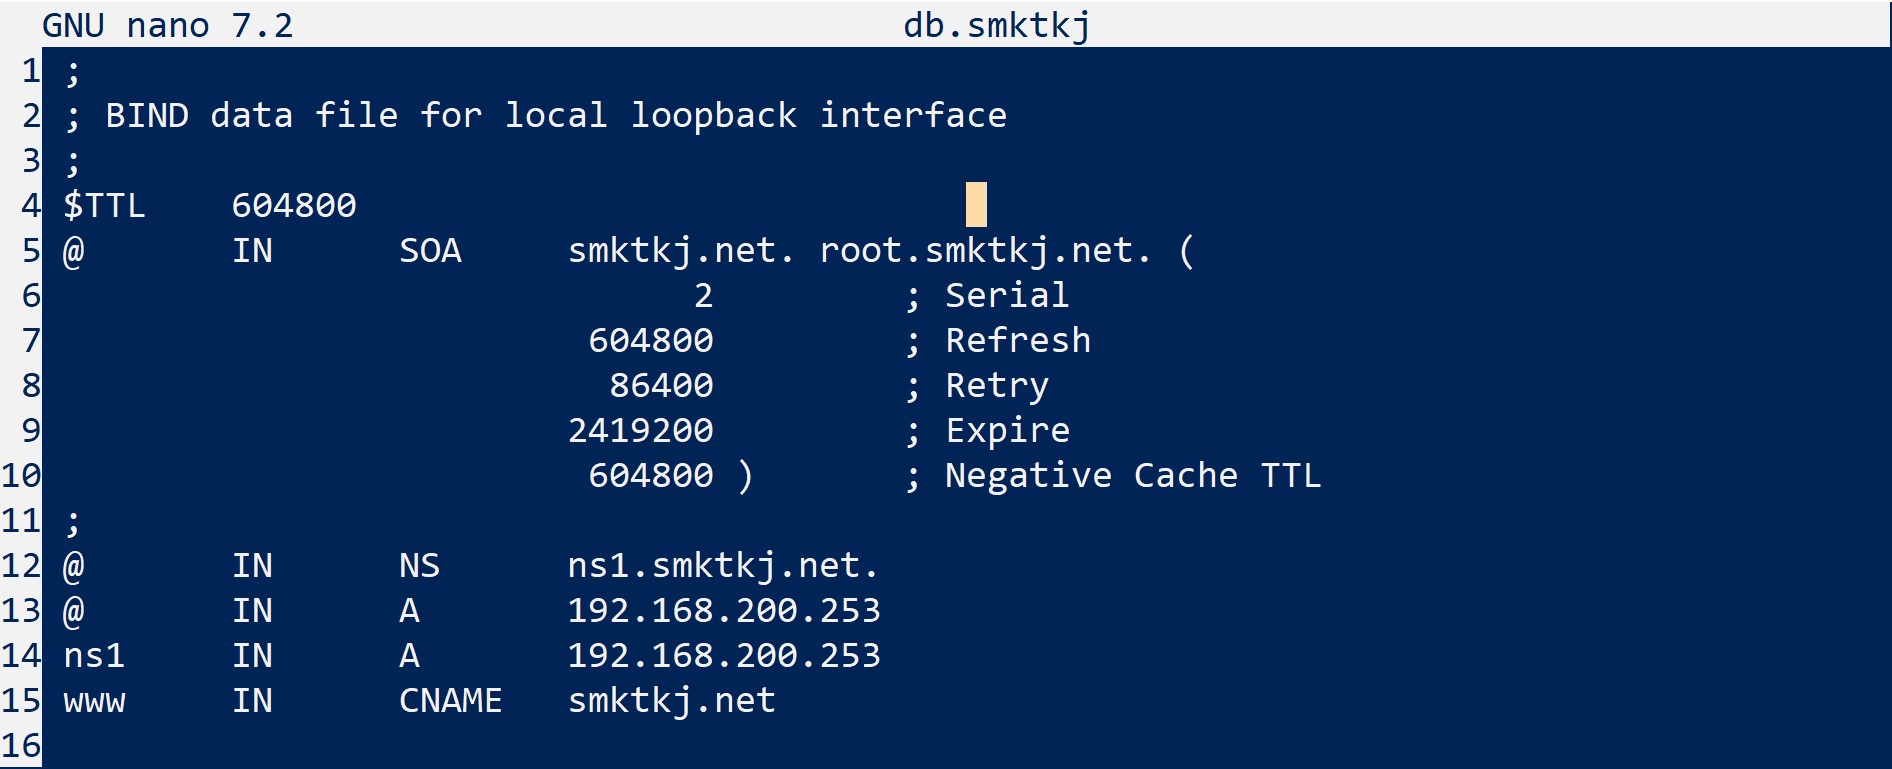Click the Refresh comment text
1892x769 pixels.
coord(1017,340)
